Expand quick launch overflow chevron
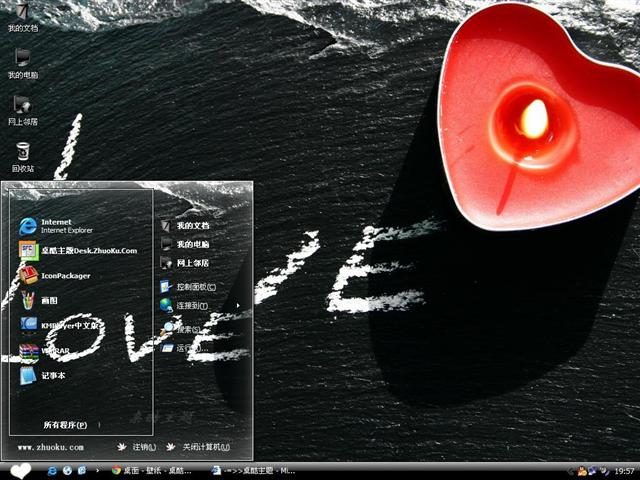 pos(97,471)
